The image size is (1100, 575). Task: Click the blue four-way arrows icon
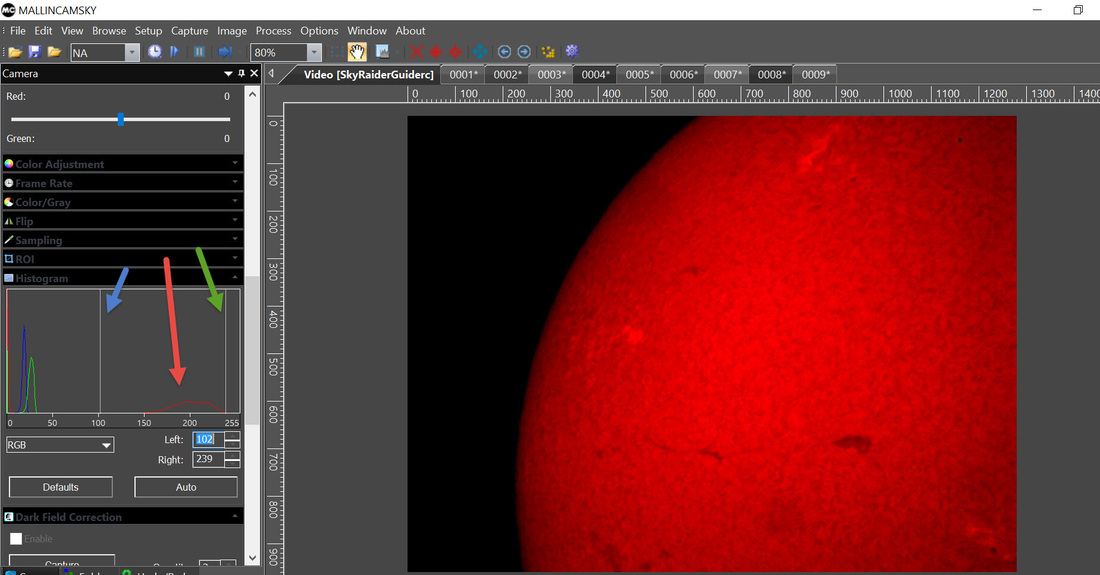tap(480, 52)
